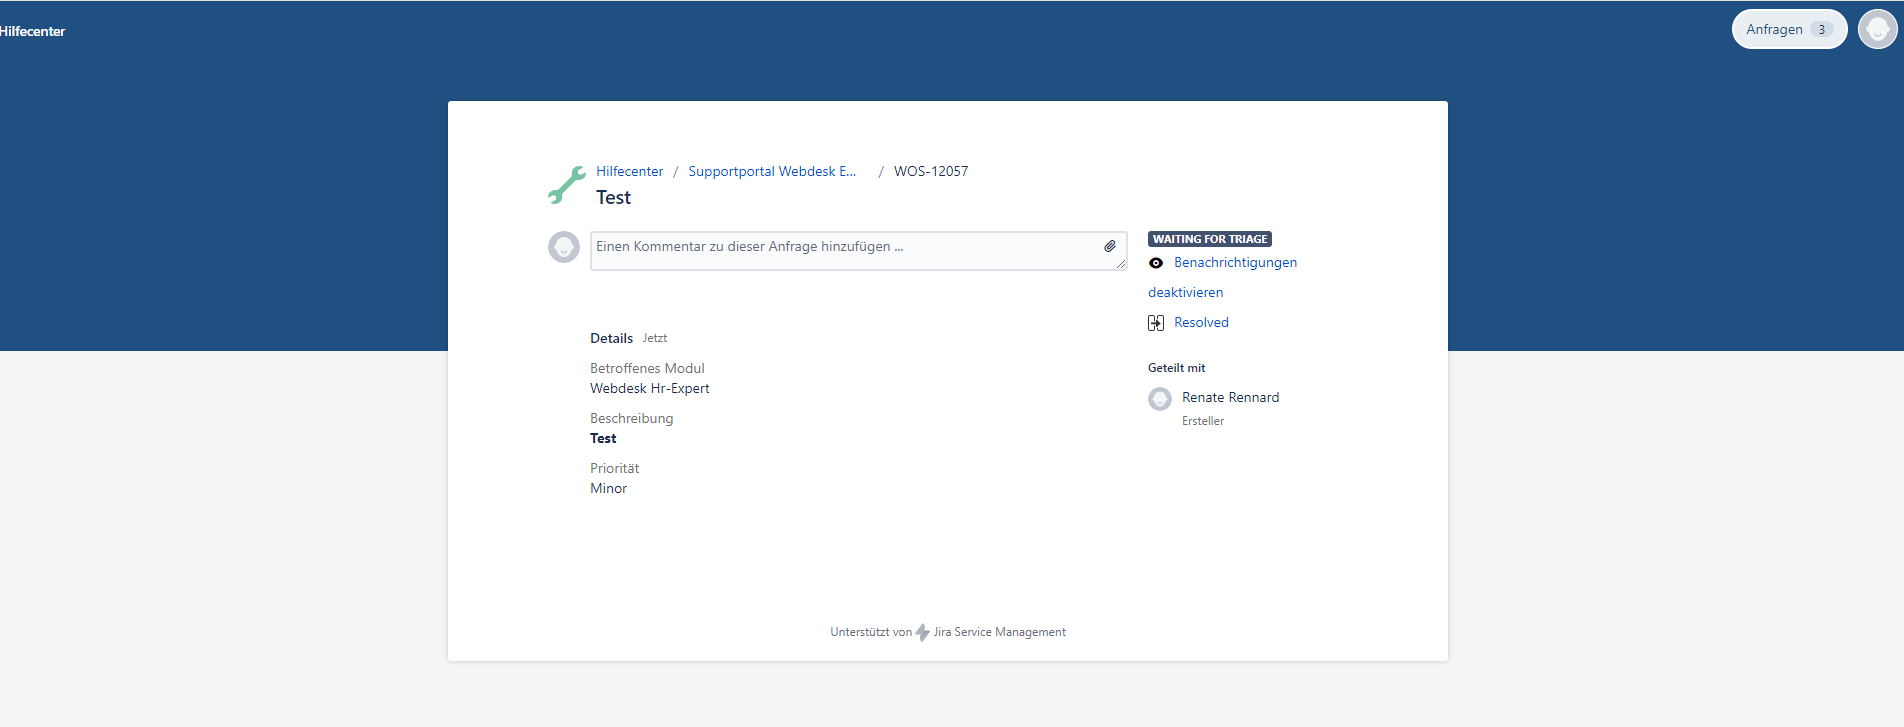
Task: Click the comment box resize handle
Action: tap(1121, 264)
